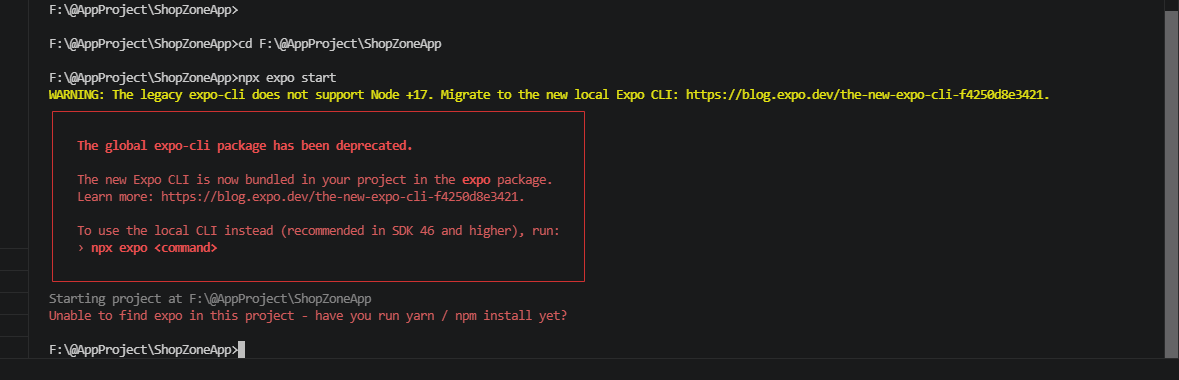Click the 'global expo-cli package has been deprecated' heading
The height and width of the screenshot is (380, 1179).
245,146
